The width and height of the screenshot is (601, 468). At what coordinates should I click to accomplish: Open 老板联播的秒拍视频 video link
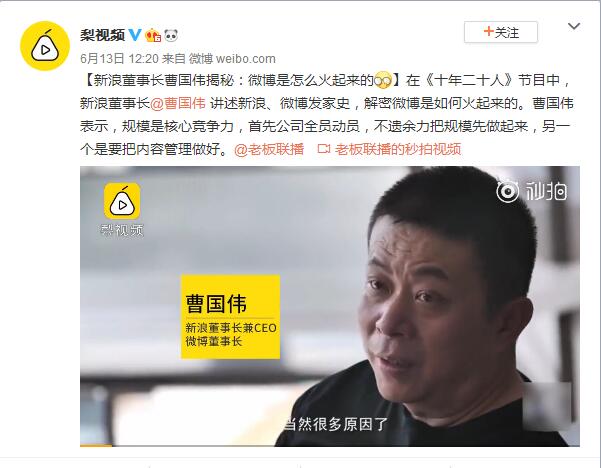398,149
